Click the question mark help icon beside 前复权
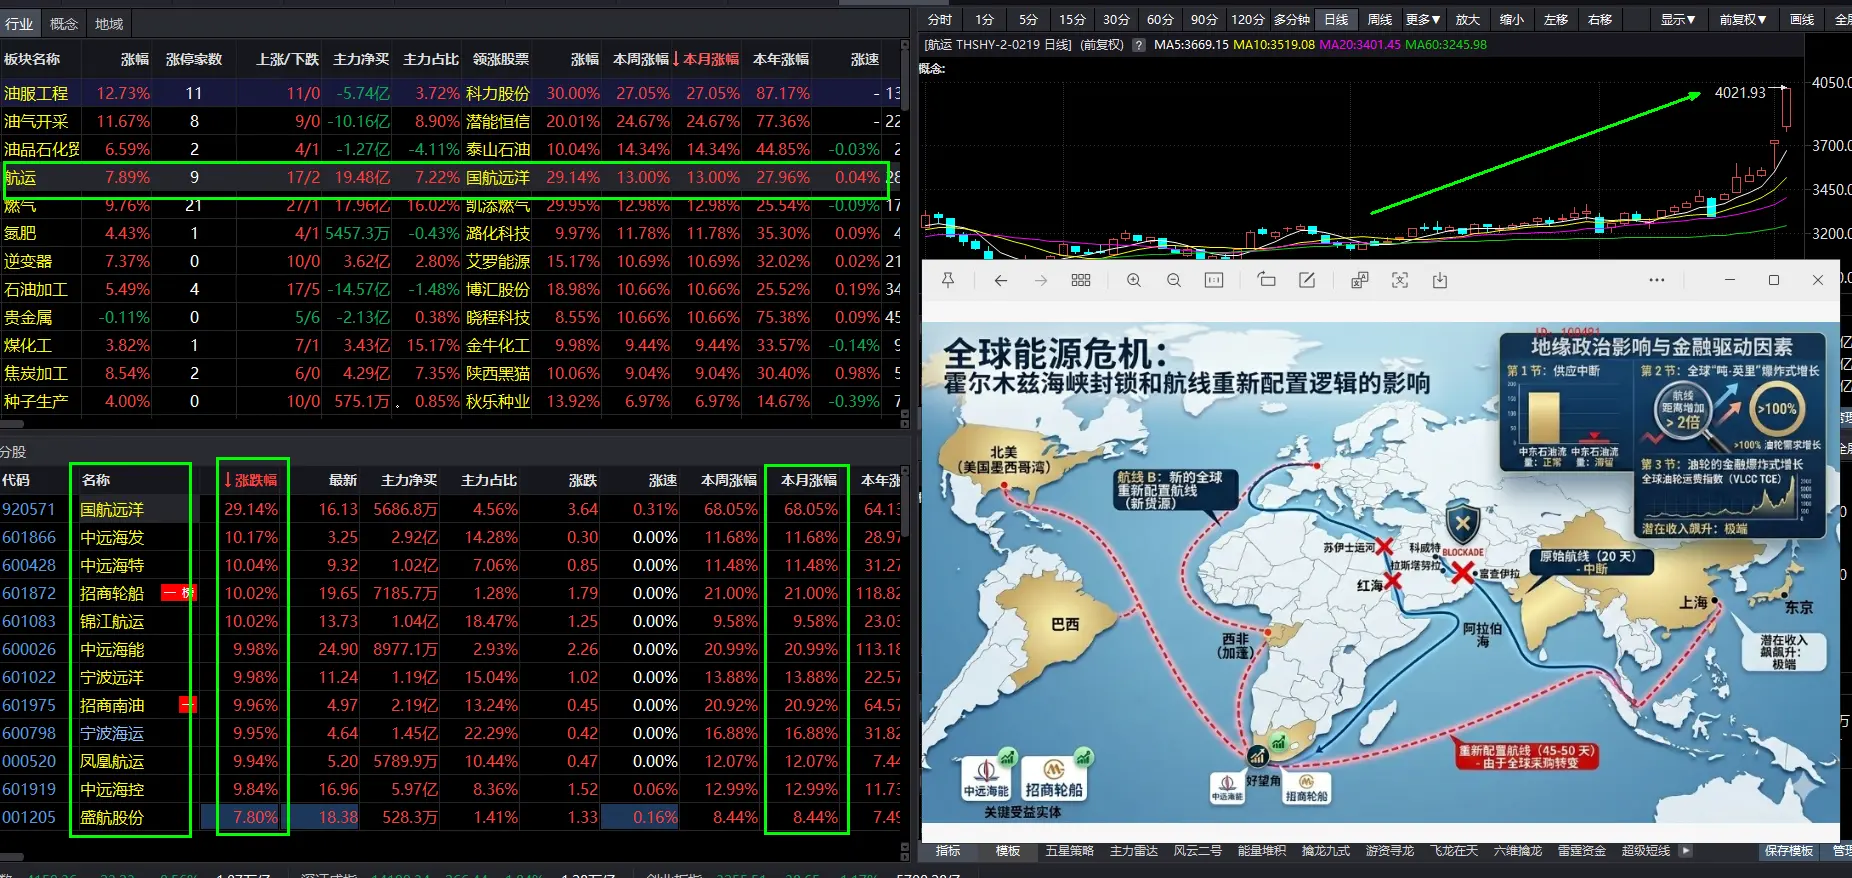 1138,45
